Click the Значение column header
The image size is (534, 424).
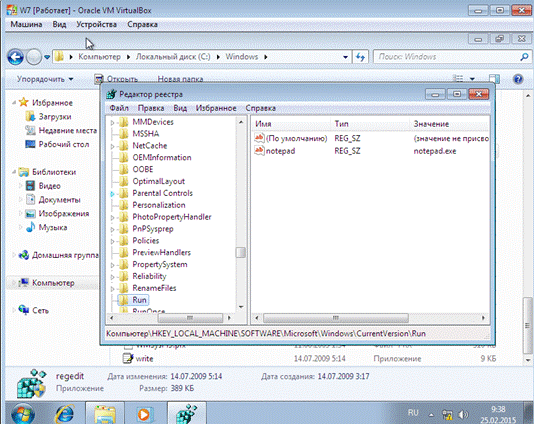coord(450,124)
